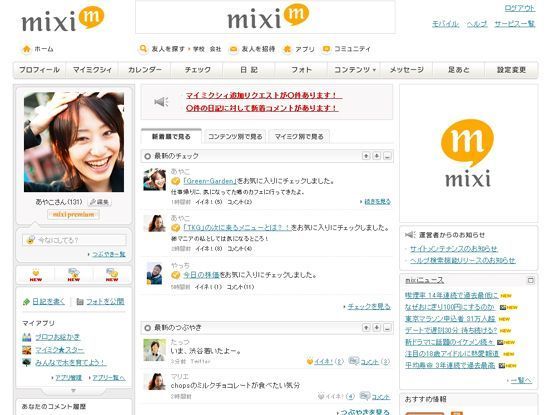Open the つぶやき一覧 link
Viewport: 550px width, 415px height.
(x=108, y=254)
